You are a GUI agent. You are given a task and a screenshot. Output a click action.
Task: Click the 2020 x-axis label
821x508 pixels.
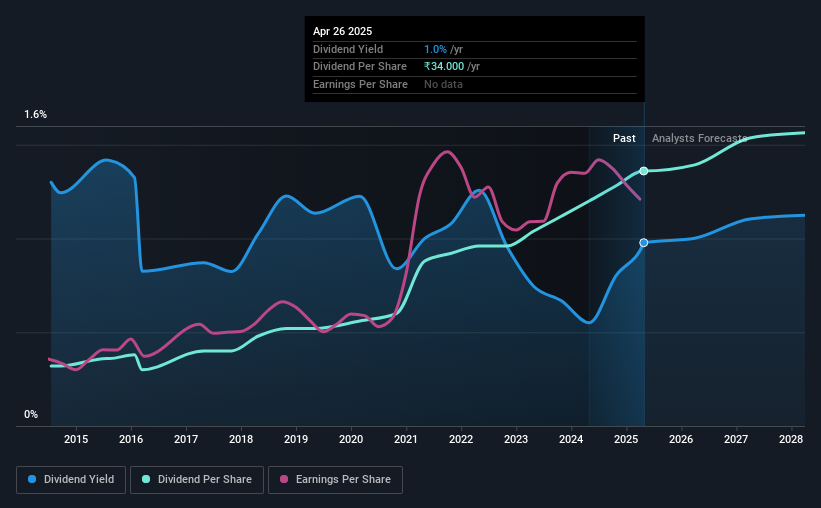tap(351, 439)
